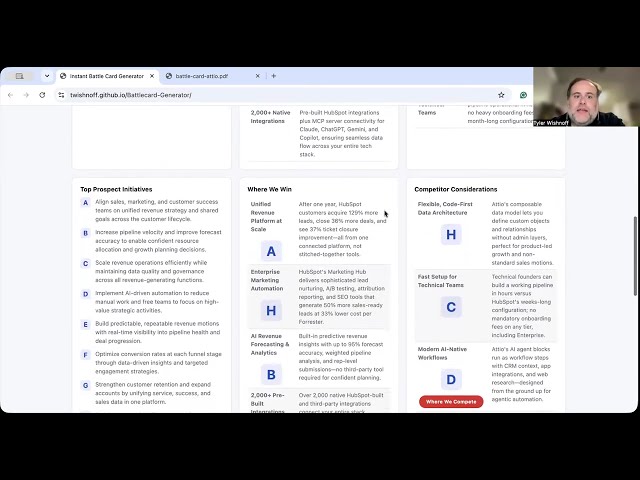Close the Instant Battle Card Generator tab
The image size is (640, 480).
(152, 76)
